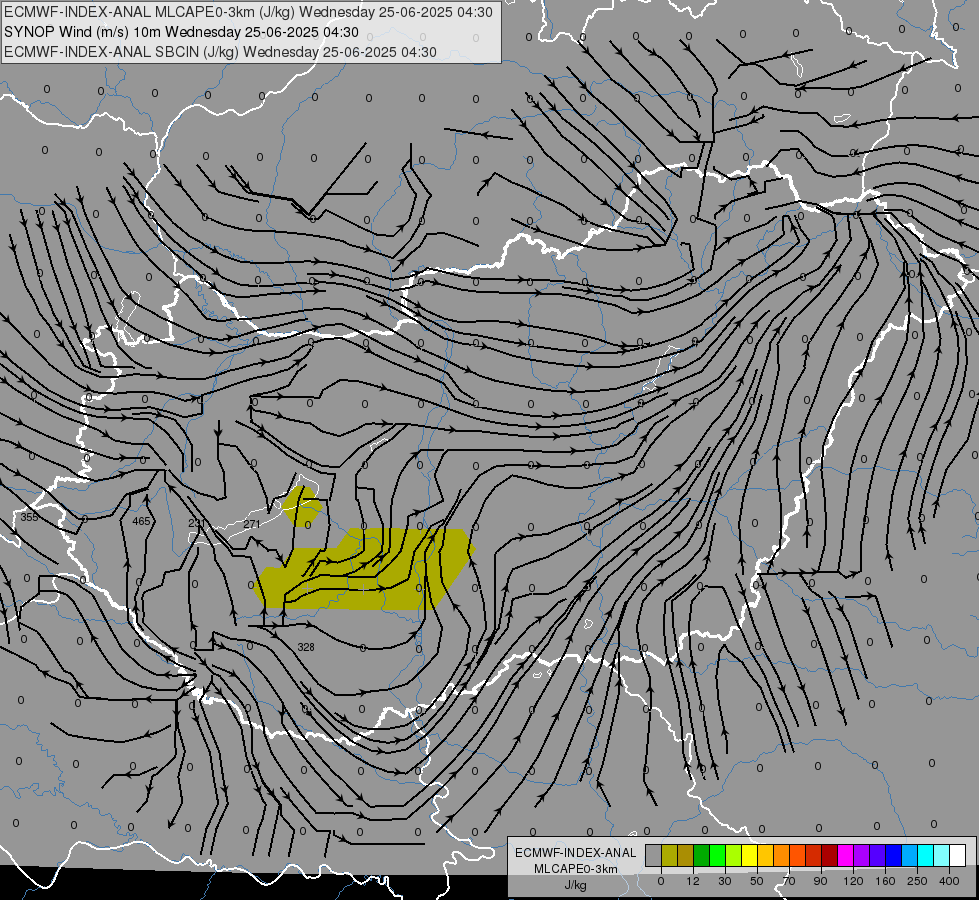Pick the pure yellow swatch left of 50

(750, 855)
